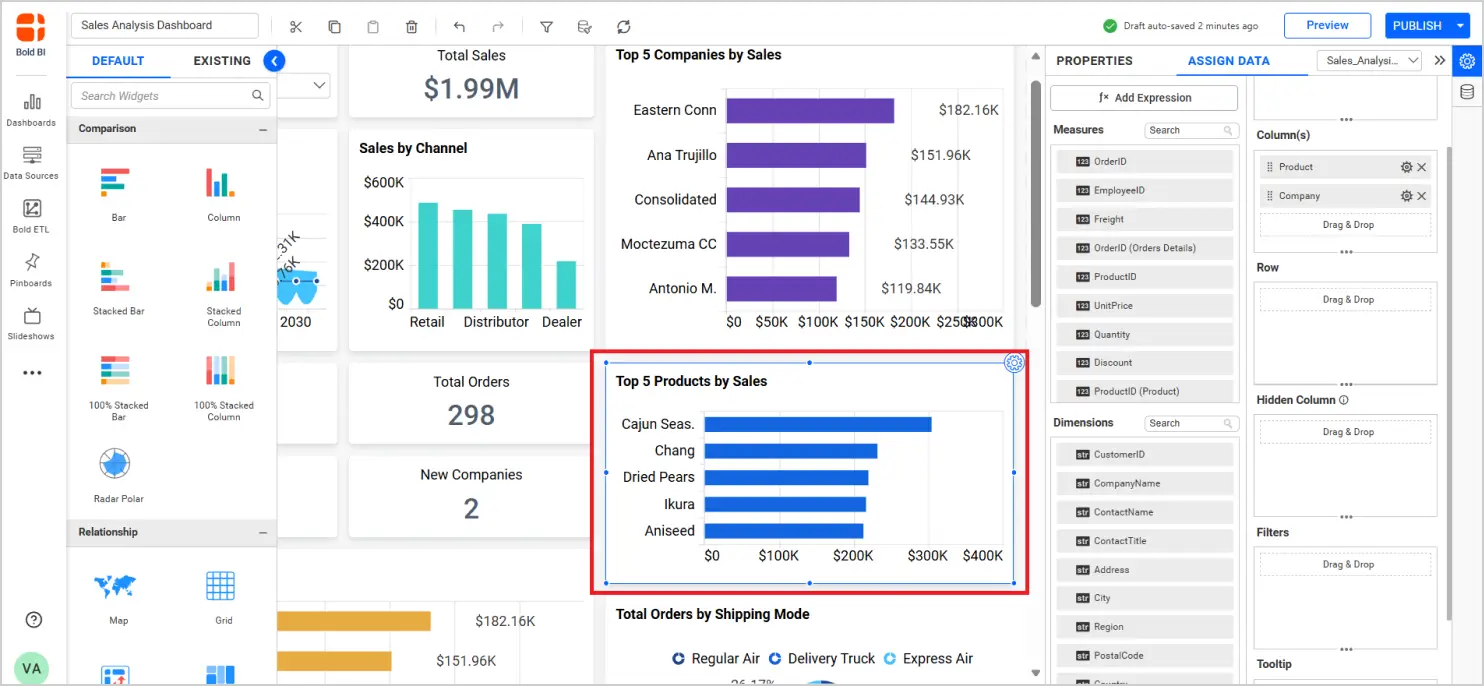1484x686 pixels.
Task: Click the Search Widgets input
Action: tap(171, 96)
